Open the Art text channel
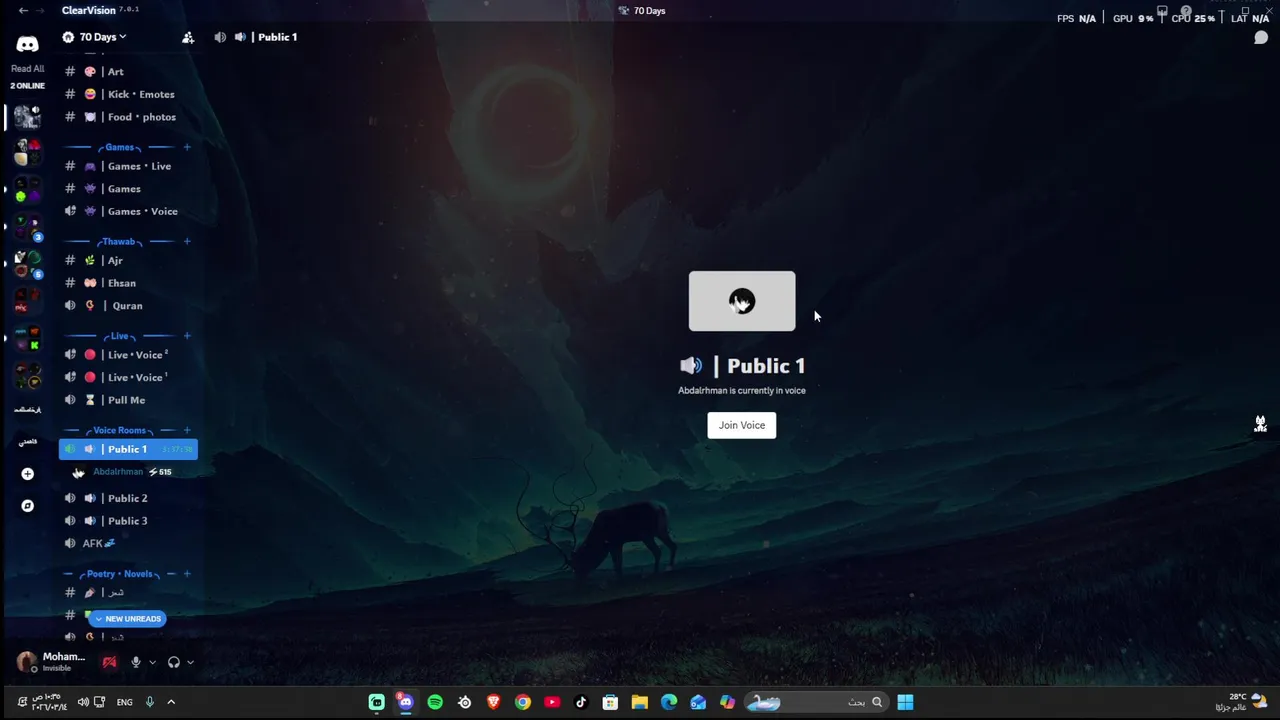Viewport: 1280px width, 720px height. 128,72
